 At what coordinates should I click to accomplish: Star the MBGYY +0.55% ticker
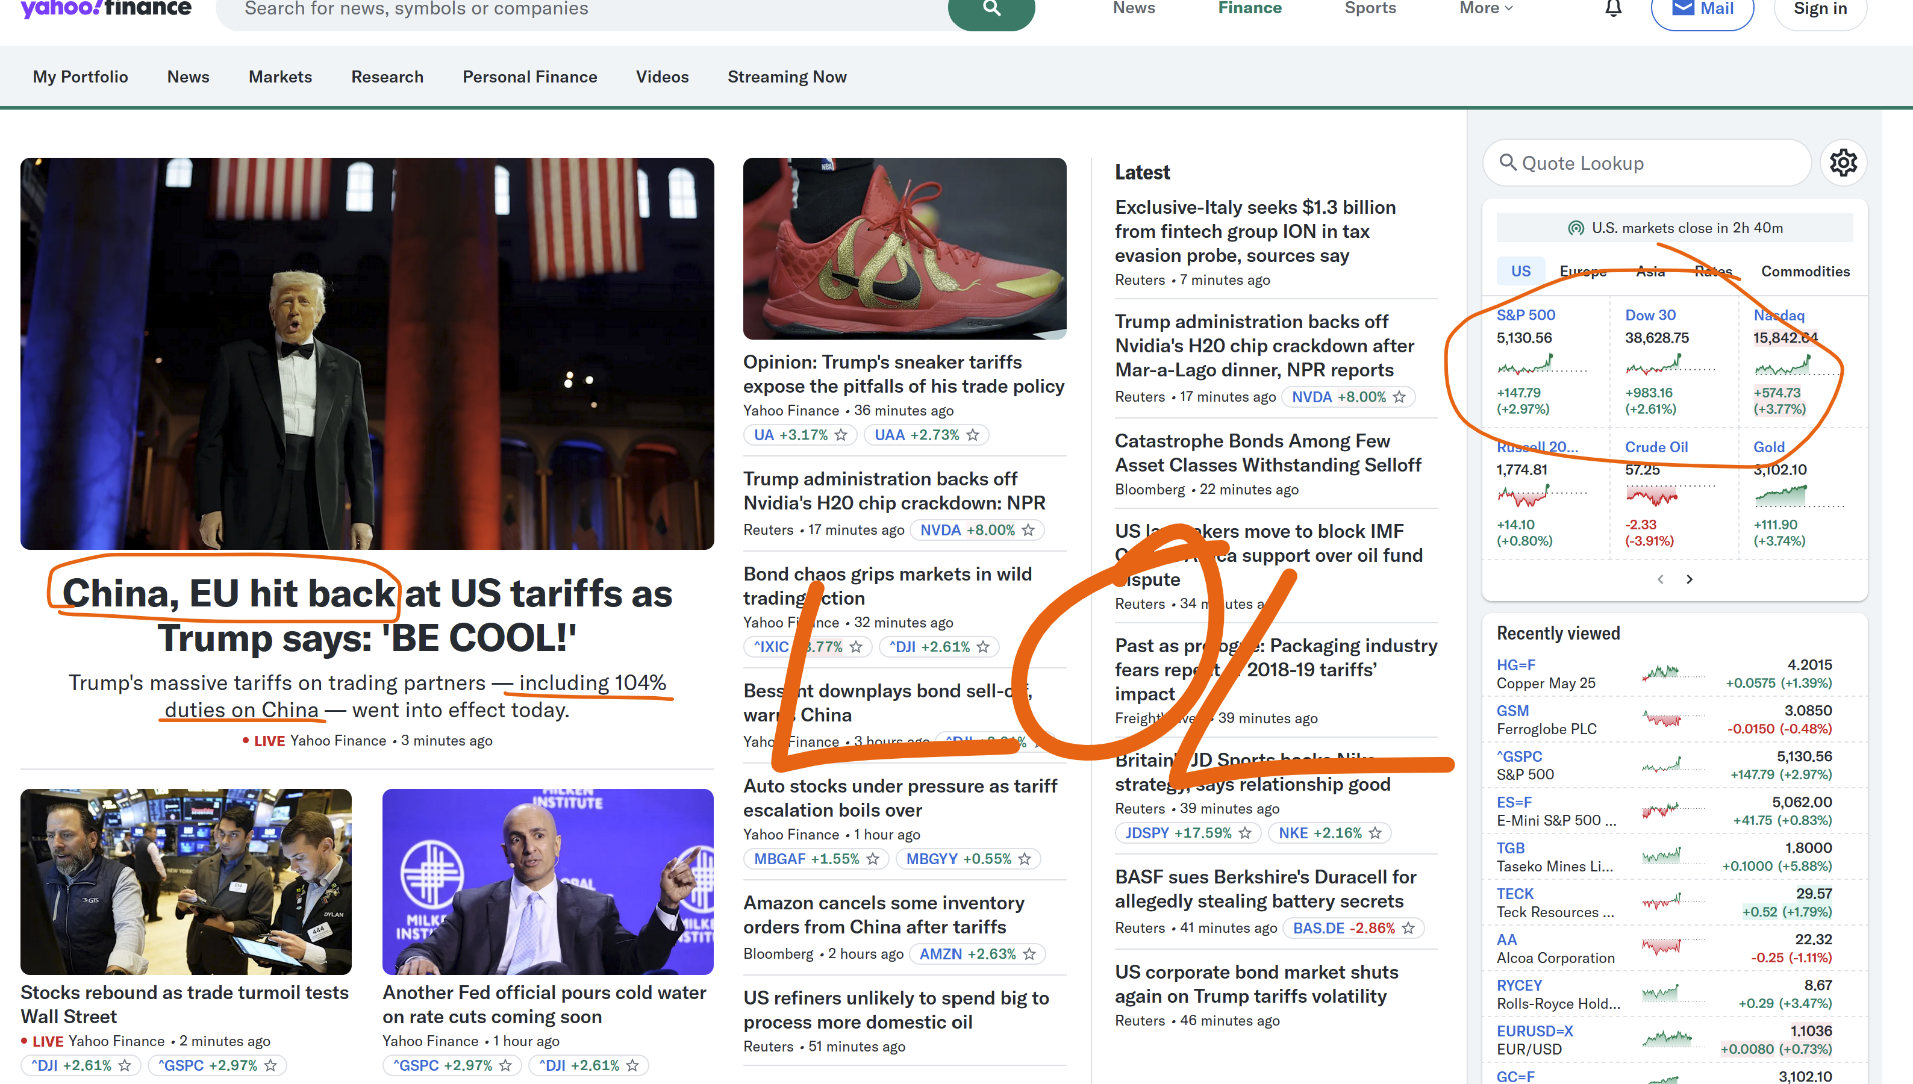[1024, 859]
